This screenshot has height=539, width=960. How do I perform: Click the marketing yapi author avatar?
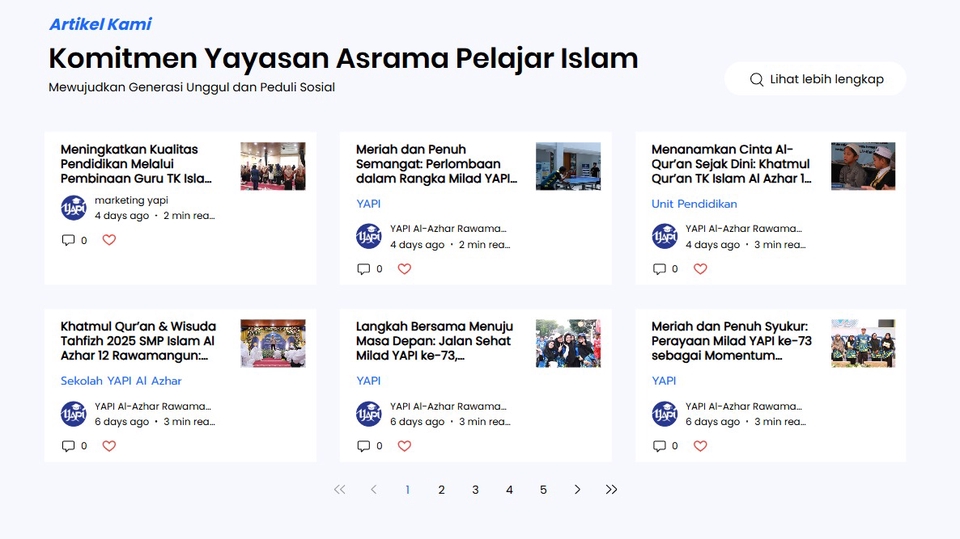click(x=73, y=208)
